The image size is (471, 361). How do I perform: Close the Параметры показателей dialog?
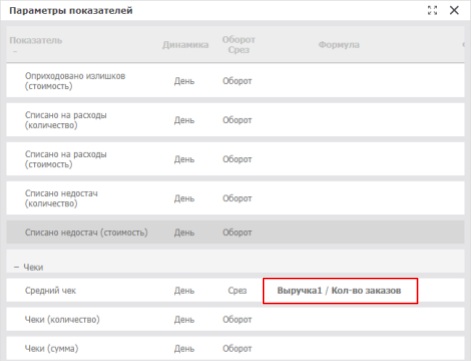[x=454, y=10]
